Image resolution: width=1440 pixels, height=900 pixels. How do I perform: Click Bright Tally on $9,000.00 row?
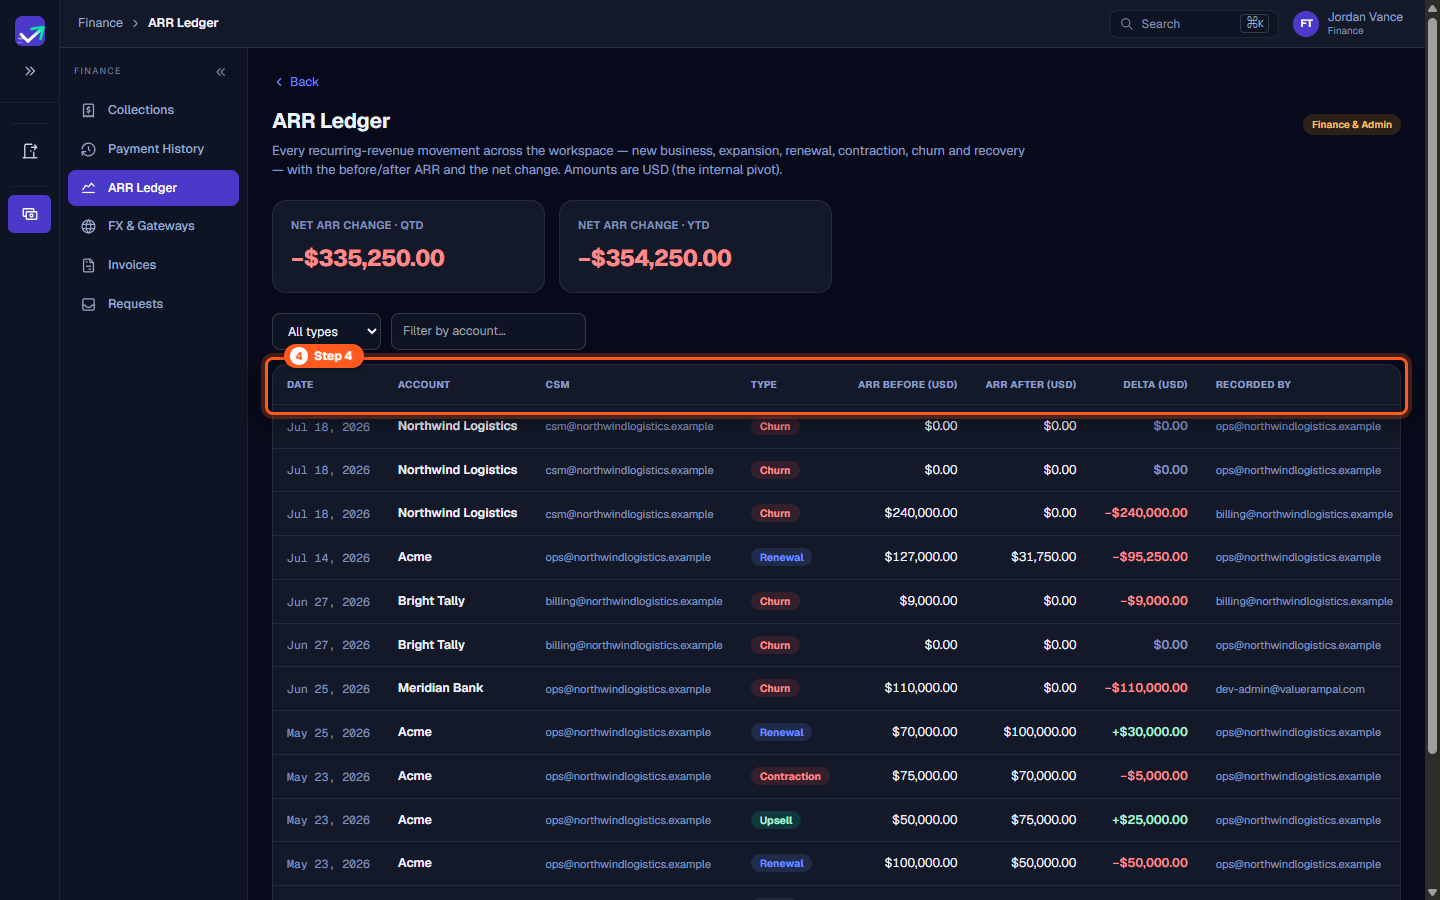point(431,601)
